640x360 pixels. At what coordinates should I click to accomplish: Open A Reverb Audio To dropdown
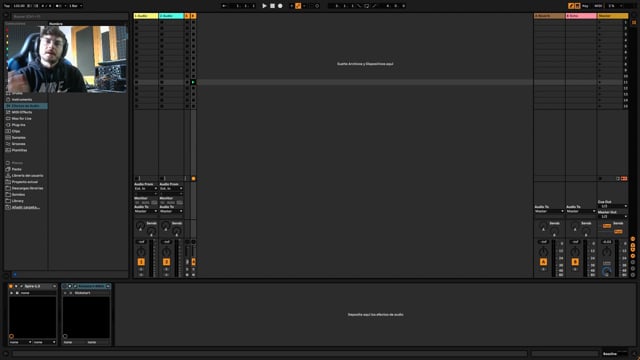point(549,211)
